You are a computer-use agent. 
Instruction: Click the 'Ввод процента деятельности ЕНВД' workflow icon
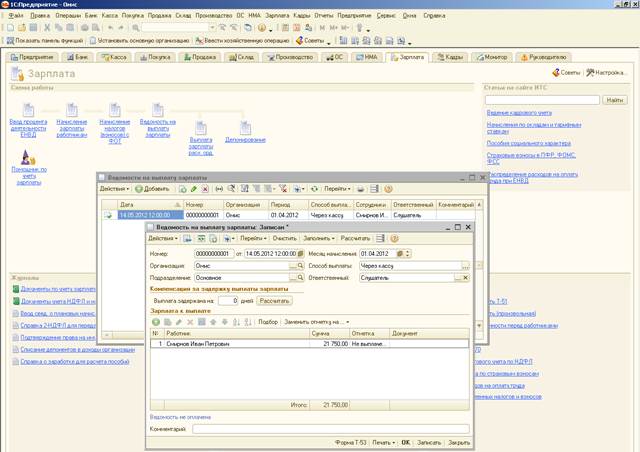click(29, 110)
